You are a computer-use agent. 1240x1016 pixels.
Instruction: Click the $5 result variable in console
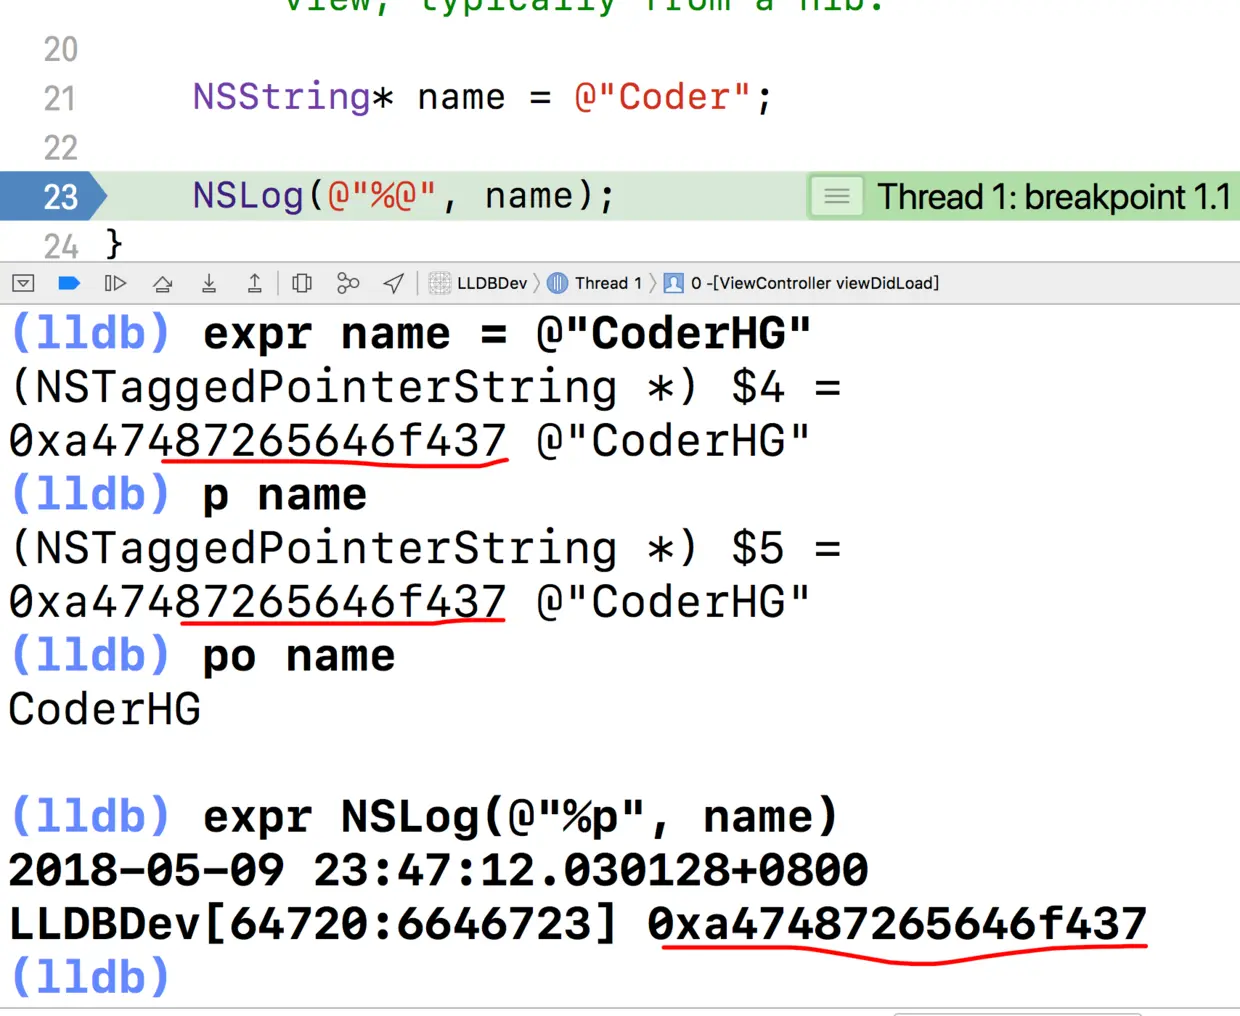758,548
